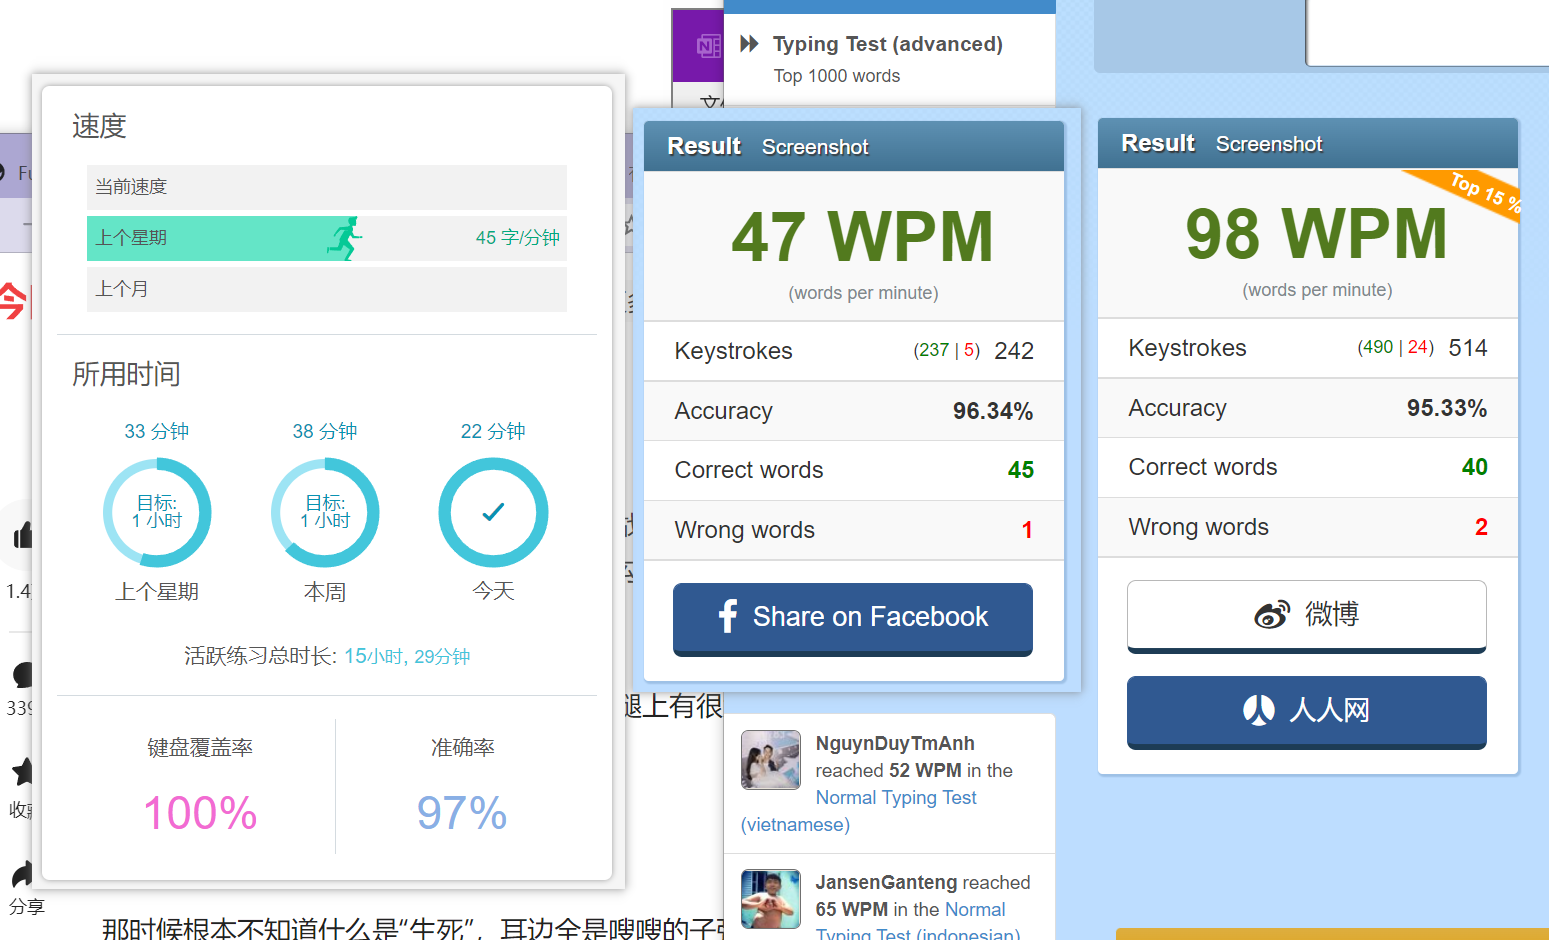
Task: Click the OneNote icon
Action: coord(709,46)
